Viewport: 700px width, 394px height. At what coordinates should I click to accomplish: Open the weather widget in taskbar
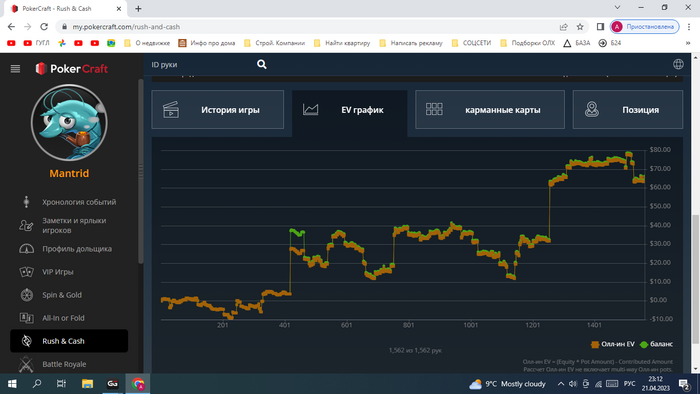tap(507, 384)
